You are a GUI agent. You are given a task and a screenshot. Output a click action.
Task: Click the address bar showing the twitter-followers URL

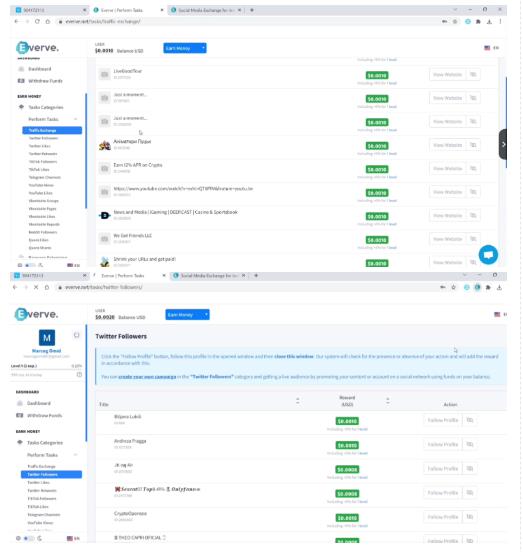[x=246, y=287]
